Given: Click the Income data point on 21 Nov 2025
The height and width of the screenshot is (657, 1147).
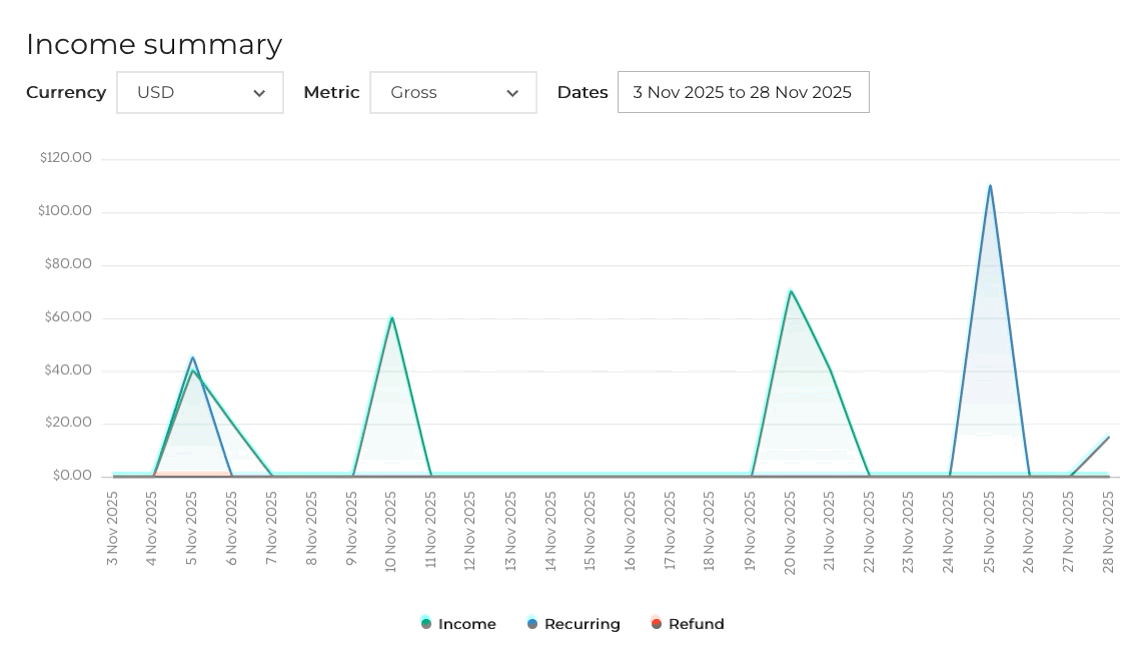Looking at the screenshot, I should coord(830,370).
